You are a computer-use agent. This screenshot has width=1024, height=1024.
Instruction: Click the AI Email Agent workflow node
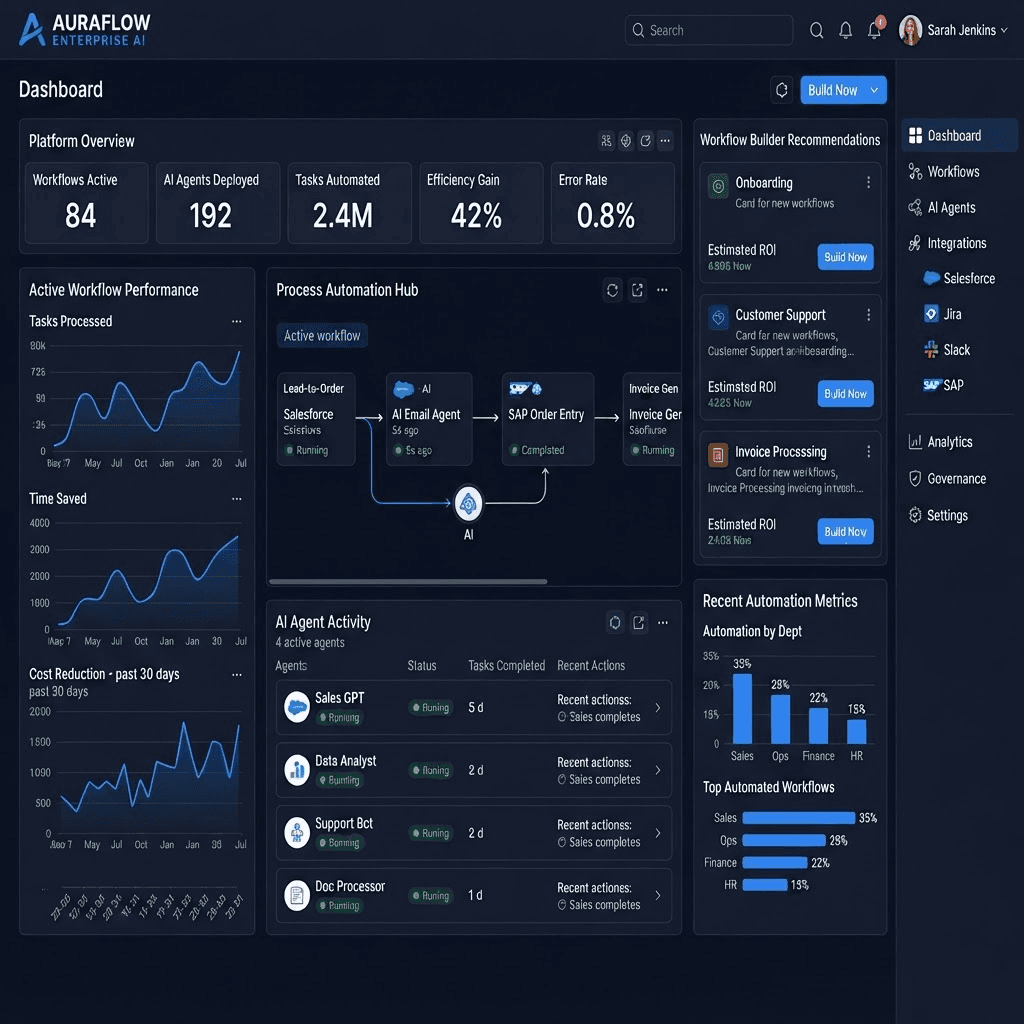(429, 419)
